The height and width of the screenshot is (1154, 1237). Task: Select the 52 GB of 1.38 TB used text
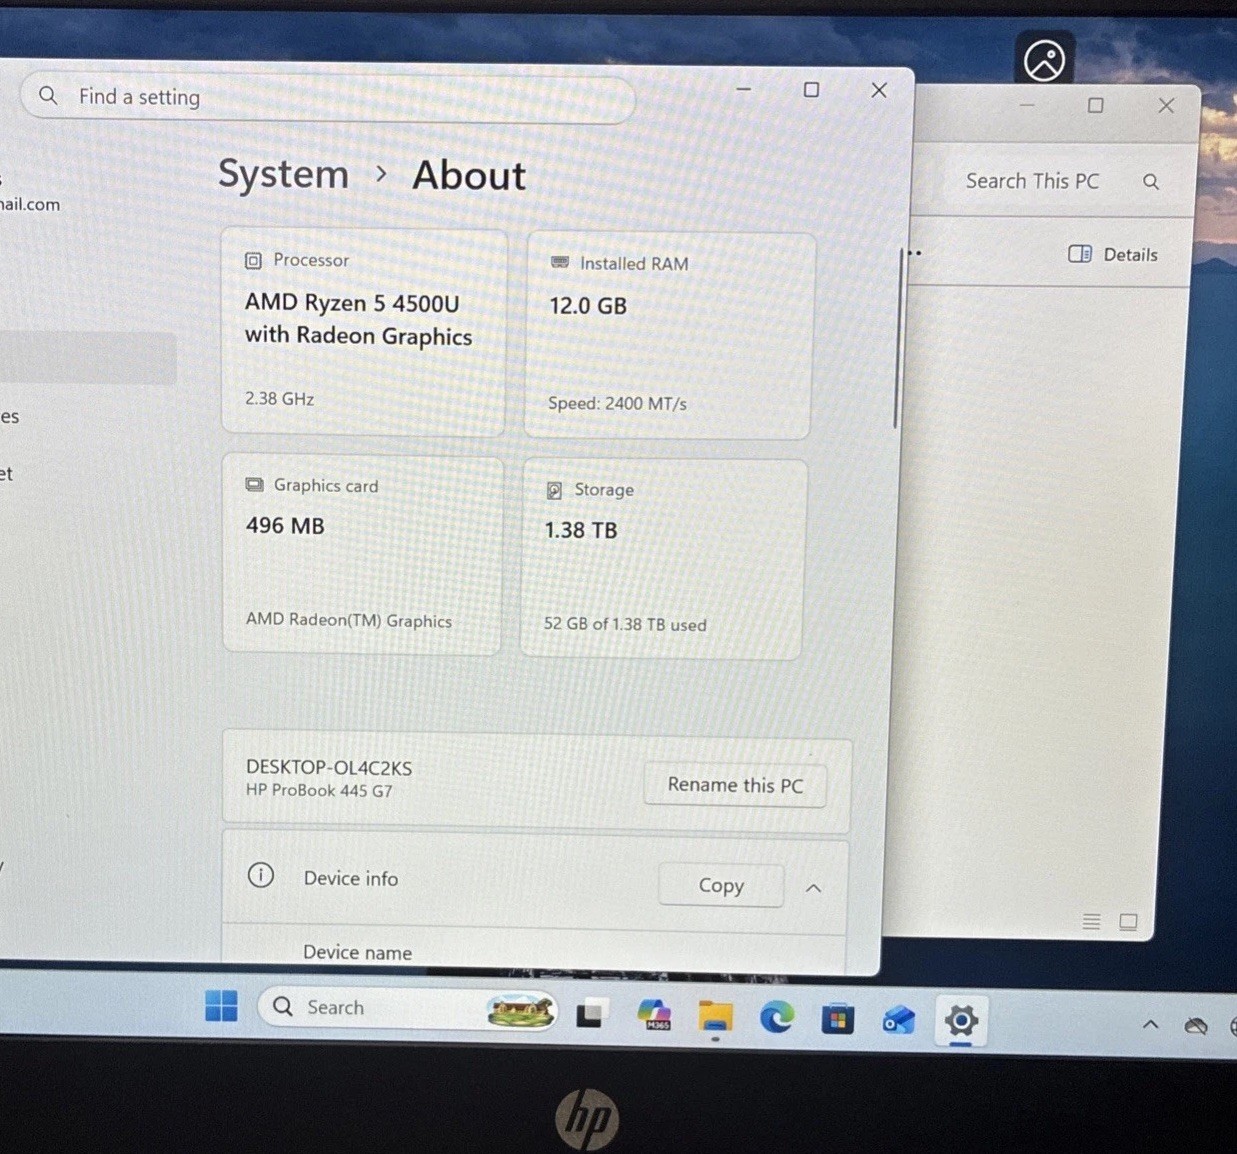[625, 624]
